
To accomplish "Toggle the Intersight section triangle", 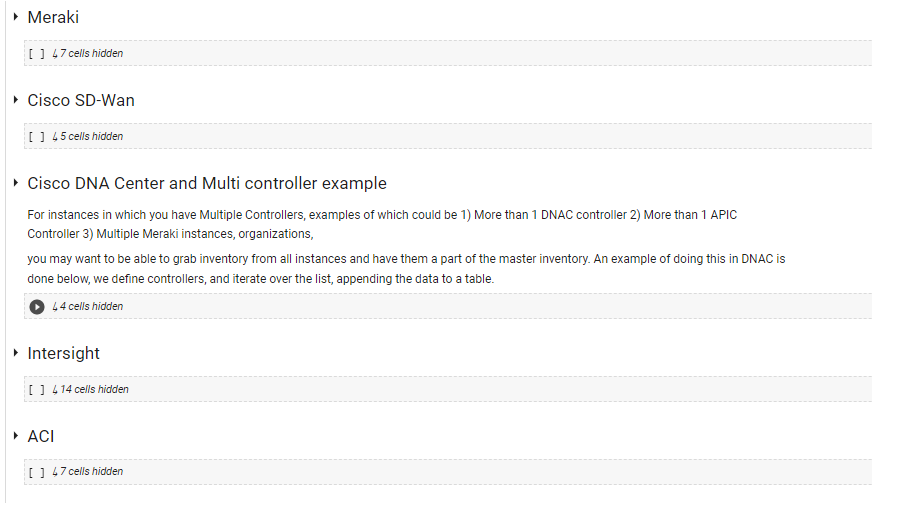I will pyautogui.click(x=16, y=353).
